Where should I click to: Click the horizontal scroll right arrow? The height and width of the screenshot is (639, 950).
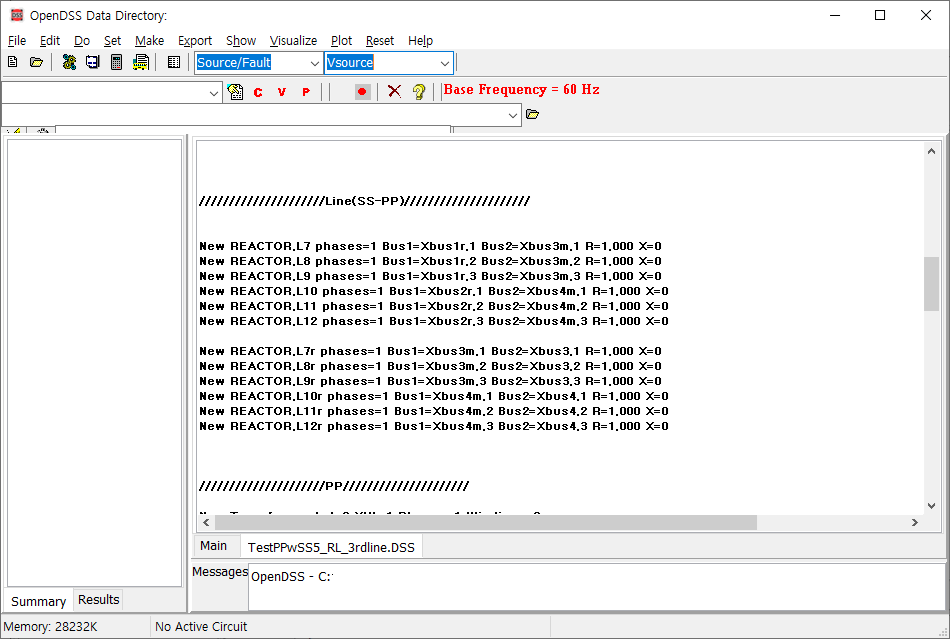[x=915, y=522]
